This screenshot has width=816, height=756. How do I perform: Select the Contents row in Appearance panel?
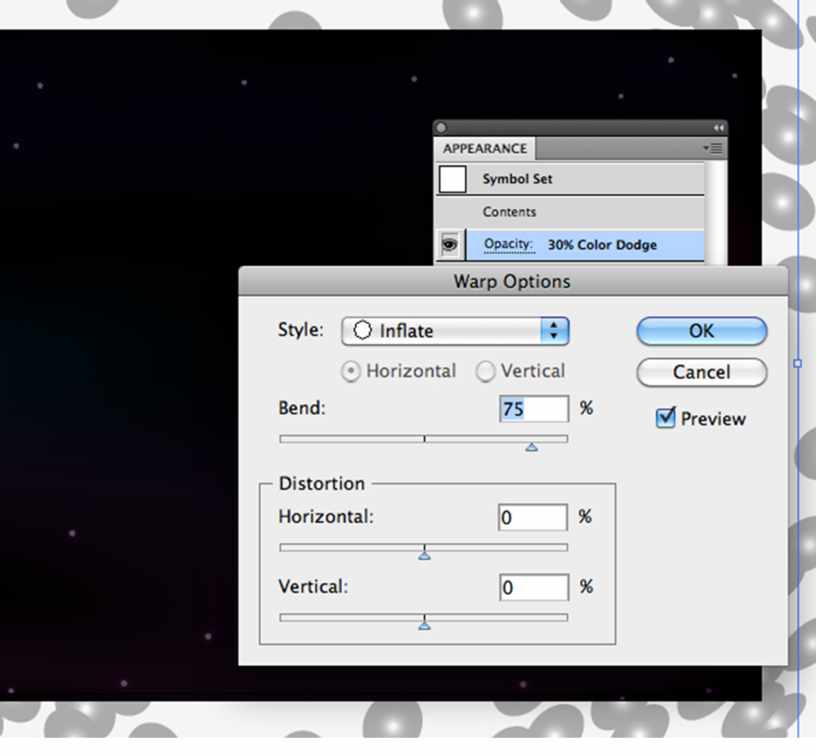point(569,212)
